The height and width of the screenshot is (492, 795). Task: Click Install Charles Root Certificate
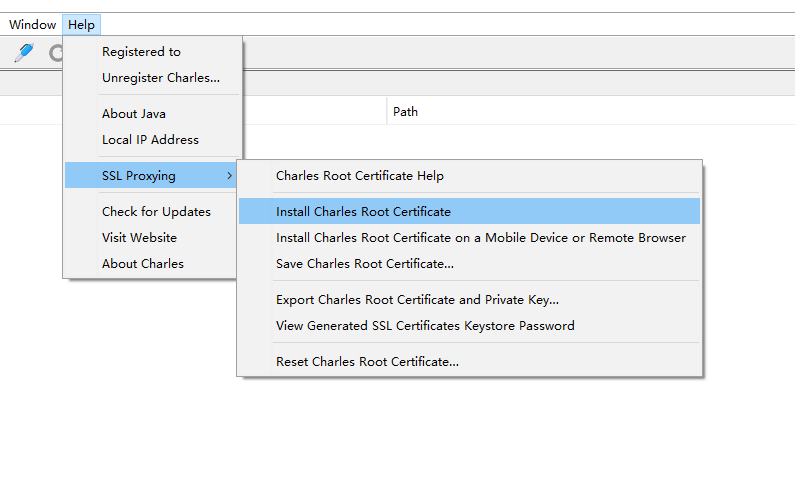[469, 212]
